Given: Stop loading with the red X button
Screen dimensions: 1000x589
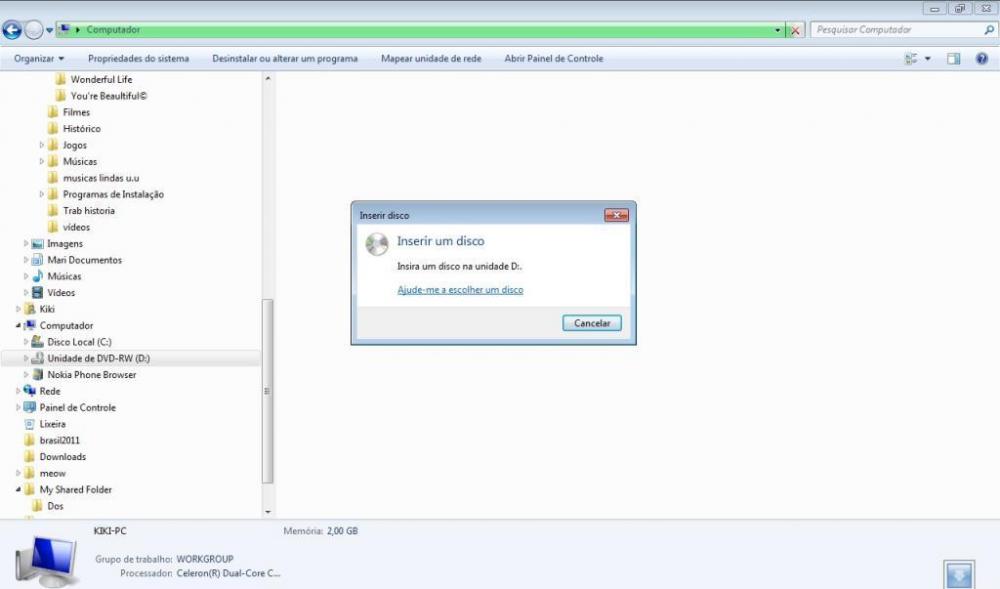Looking at the screenshot, I should point(795,30).
